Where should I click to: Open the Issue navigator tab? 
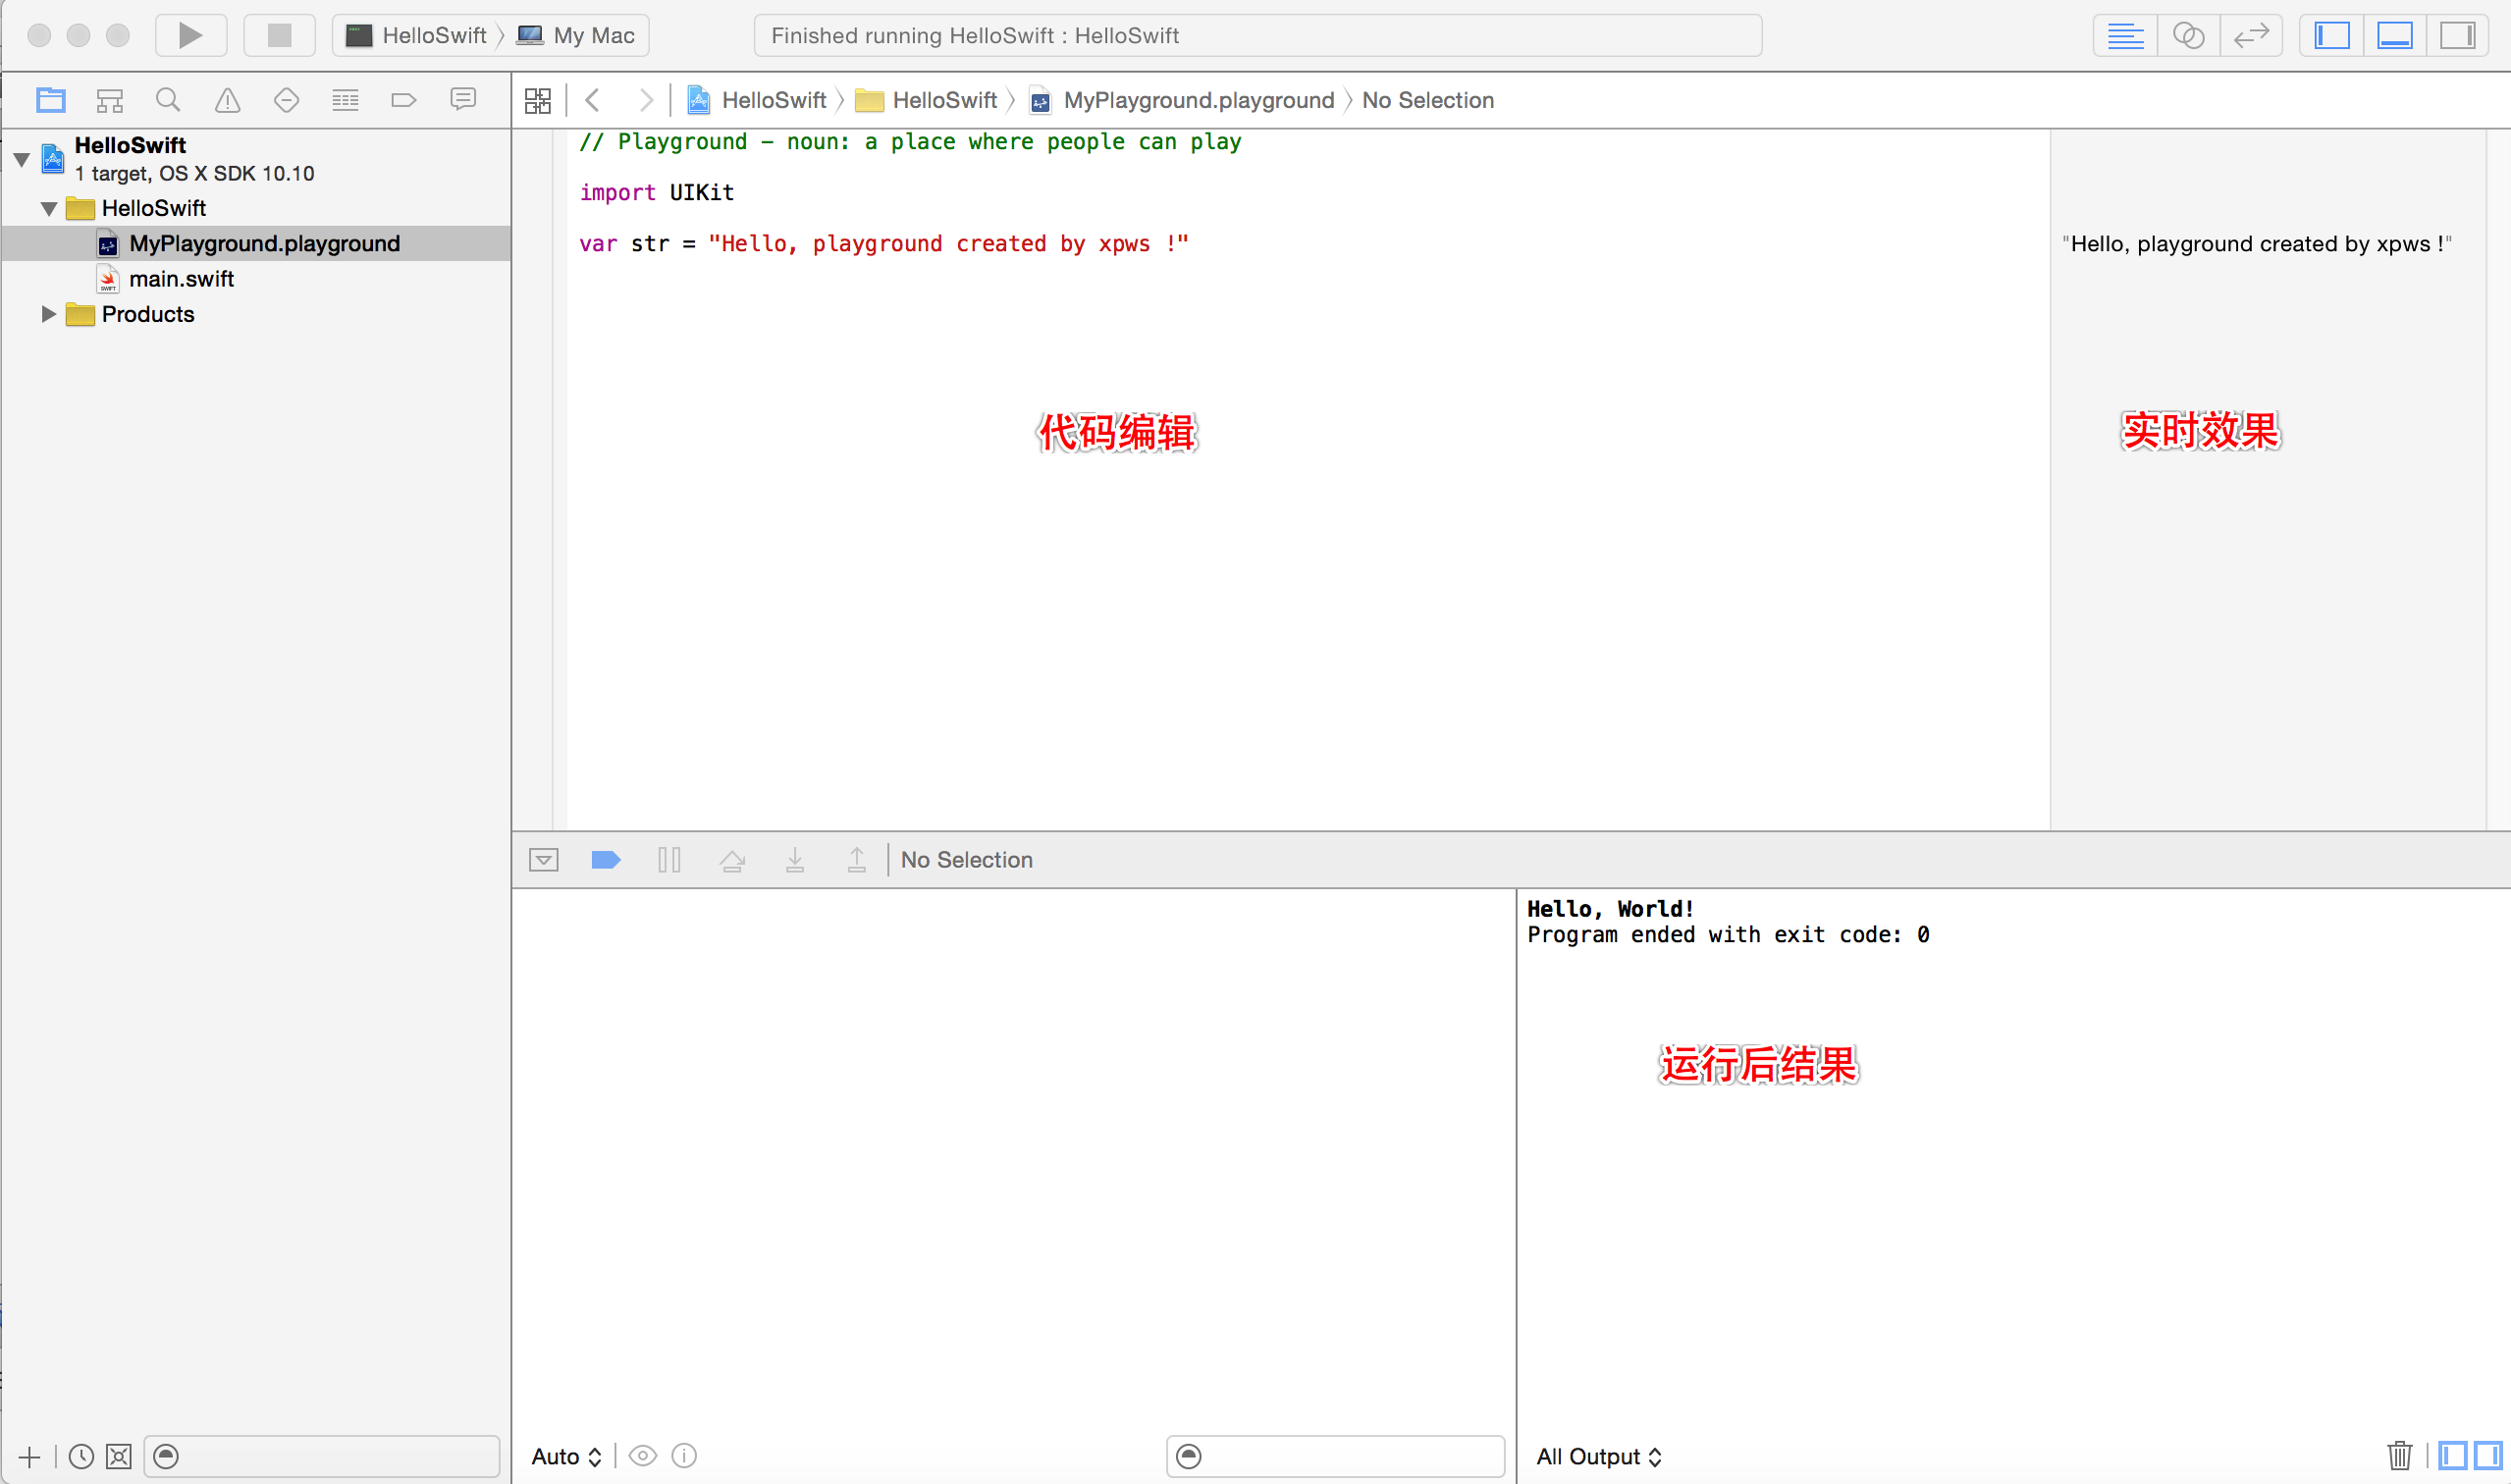click(228, 100)
